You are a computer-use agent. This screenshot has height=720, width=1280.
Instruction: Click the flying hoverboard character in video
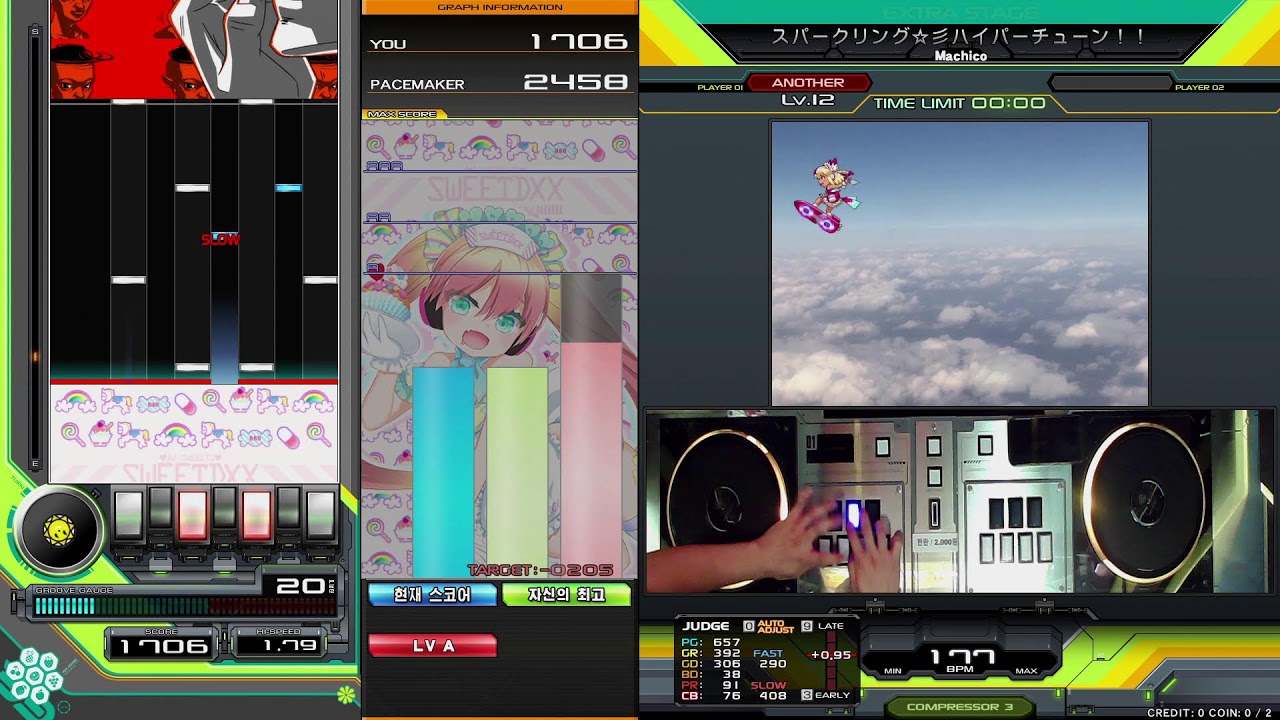[829, 196]
